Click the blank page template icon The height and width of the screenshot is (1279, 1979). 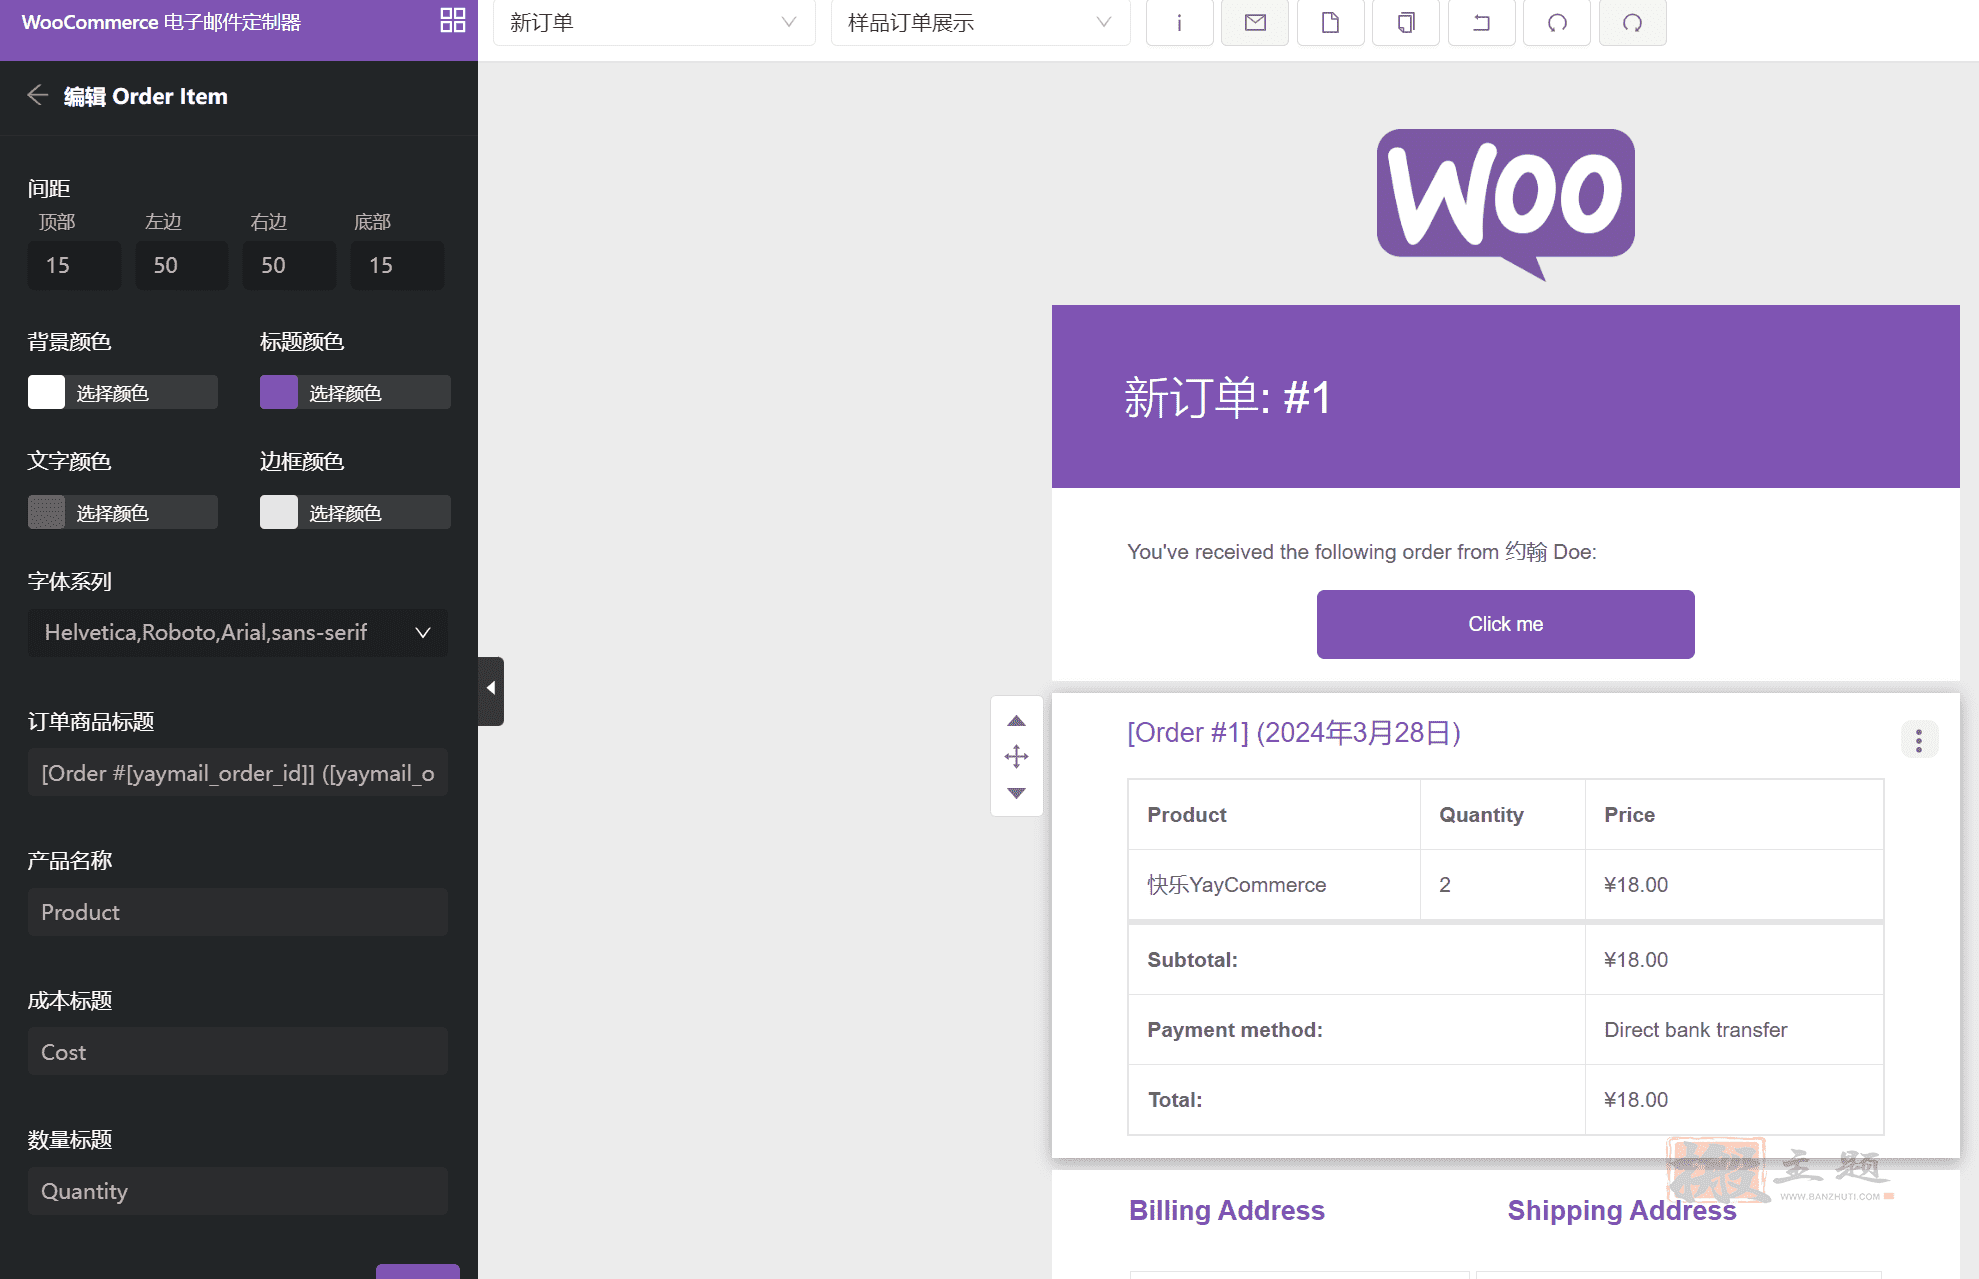click(x=1331, y=22)
